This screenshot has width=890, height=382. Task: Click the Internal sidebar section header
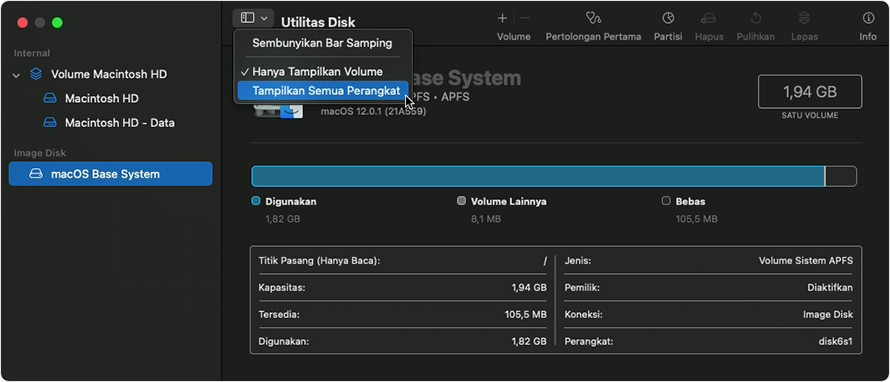32,53
